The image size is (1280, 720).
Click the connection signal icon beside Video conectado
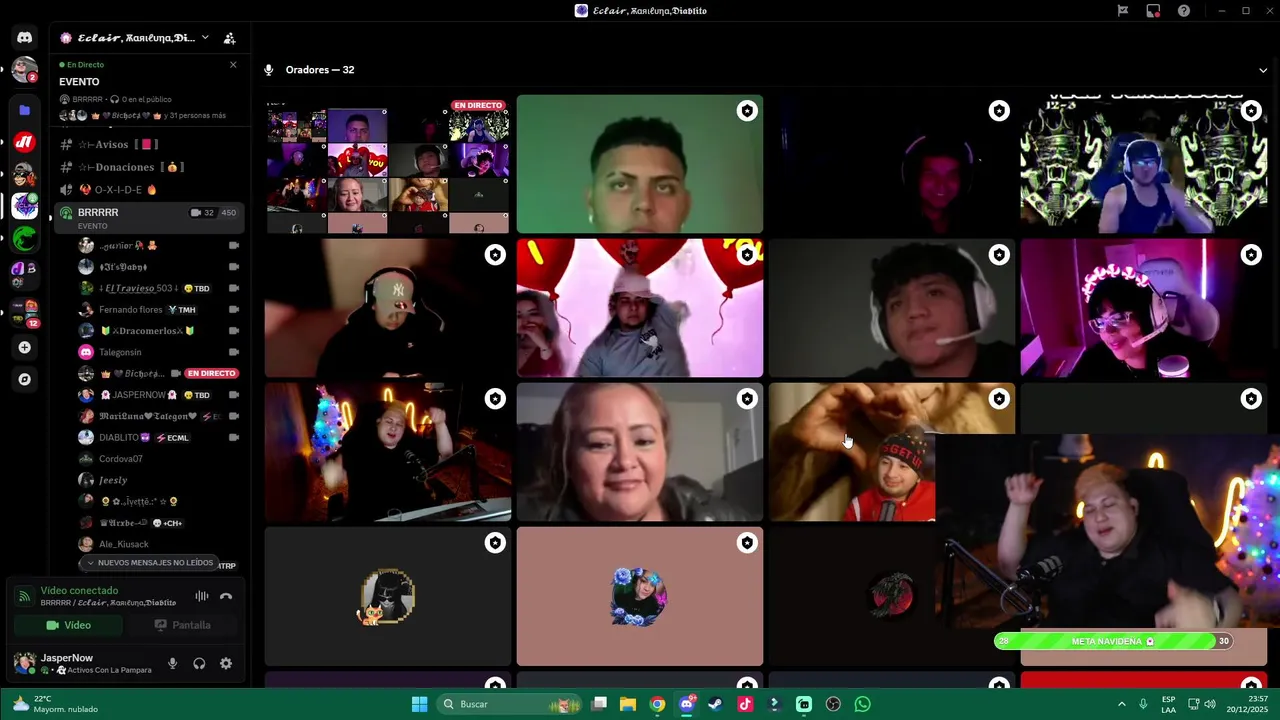(24, 597)
